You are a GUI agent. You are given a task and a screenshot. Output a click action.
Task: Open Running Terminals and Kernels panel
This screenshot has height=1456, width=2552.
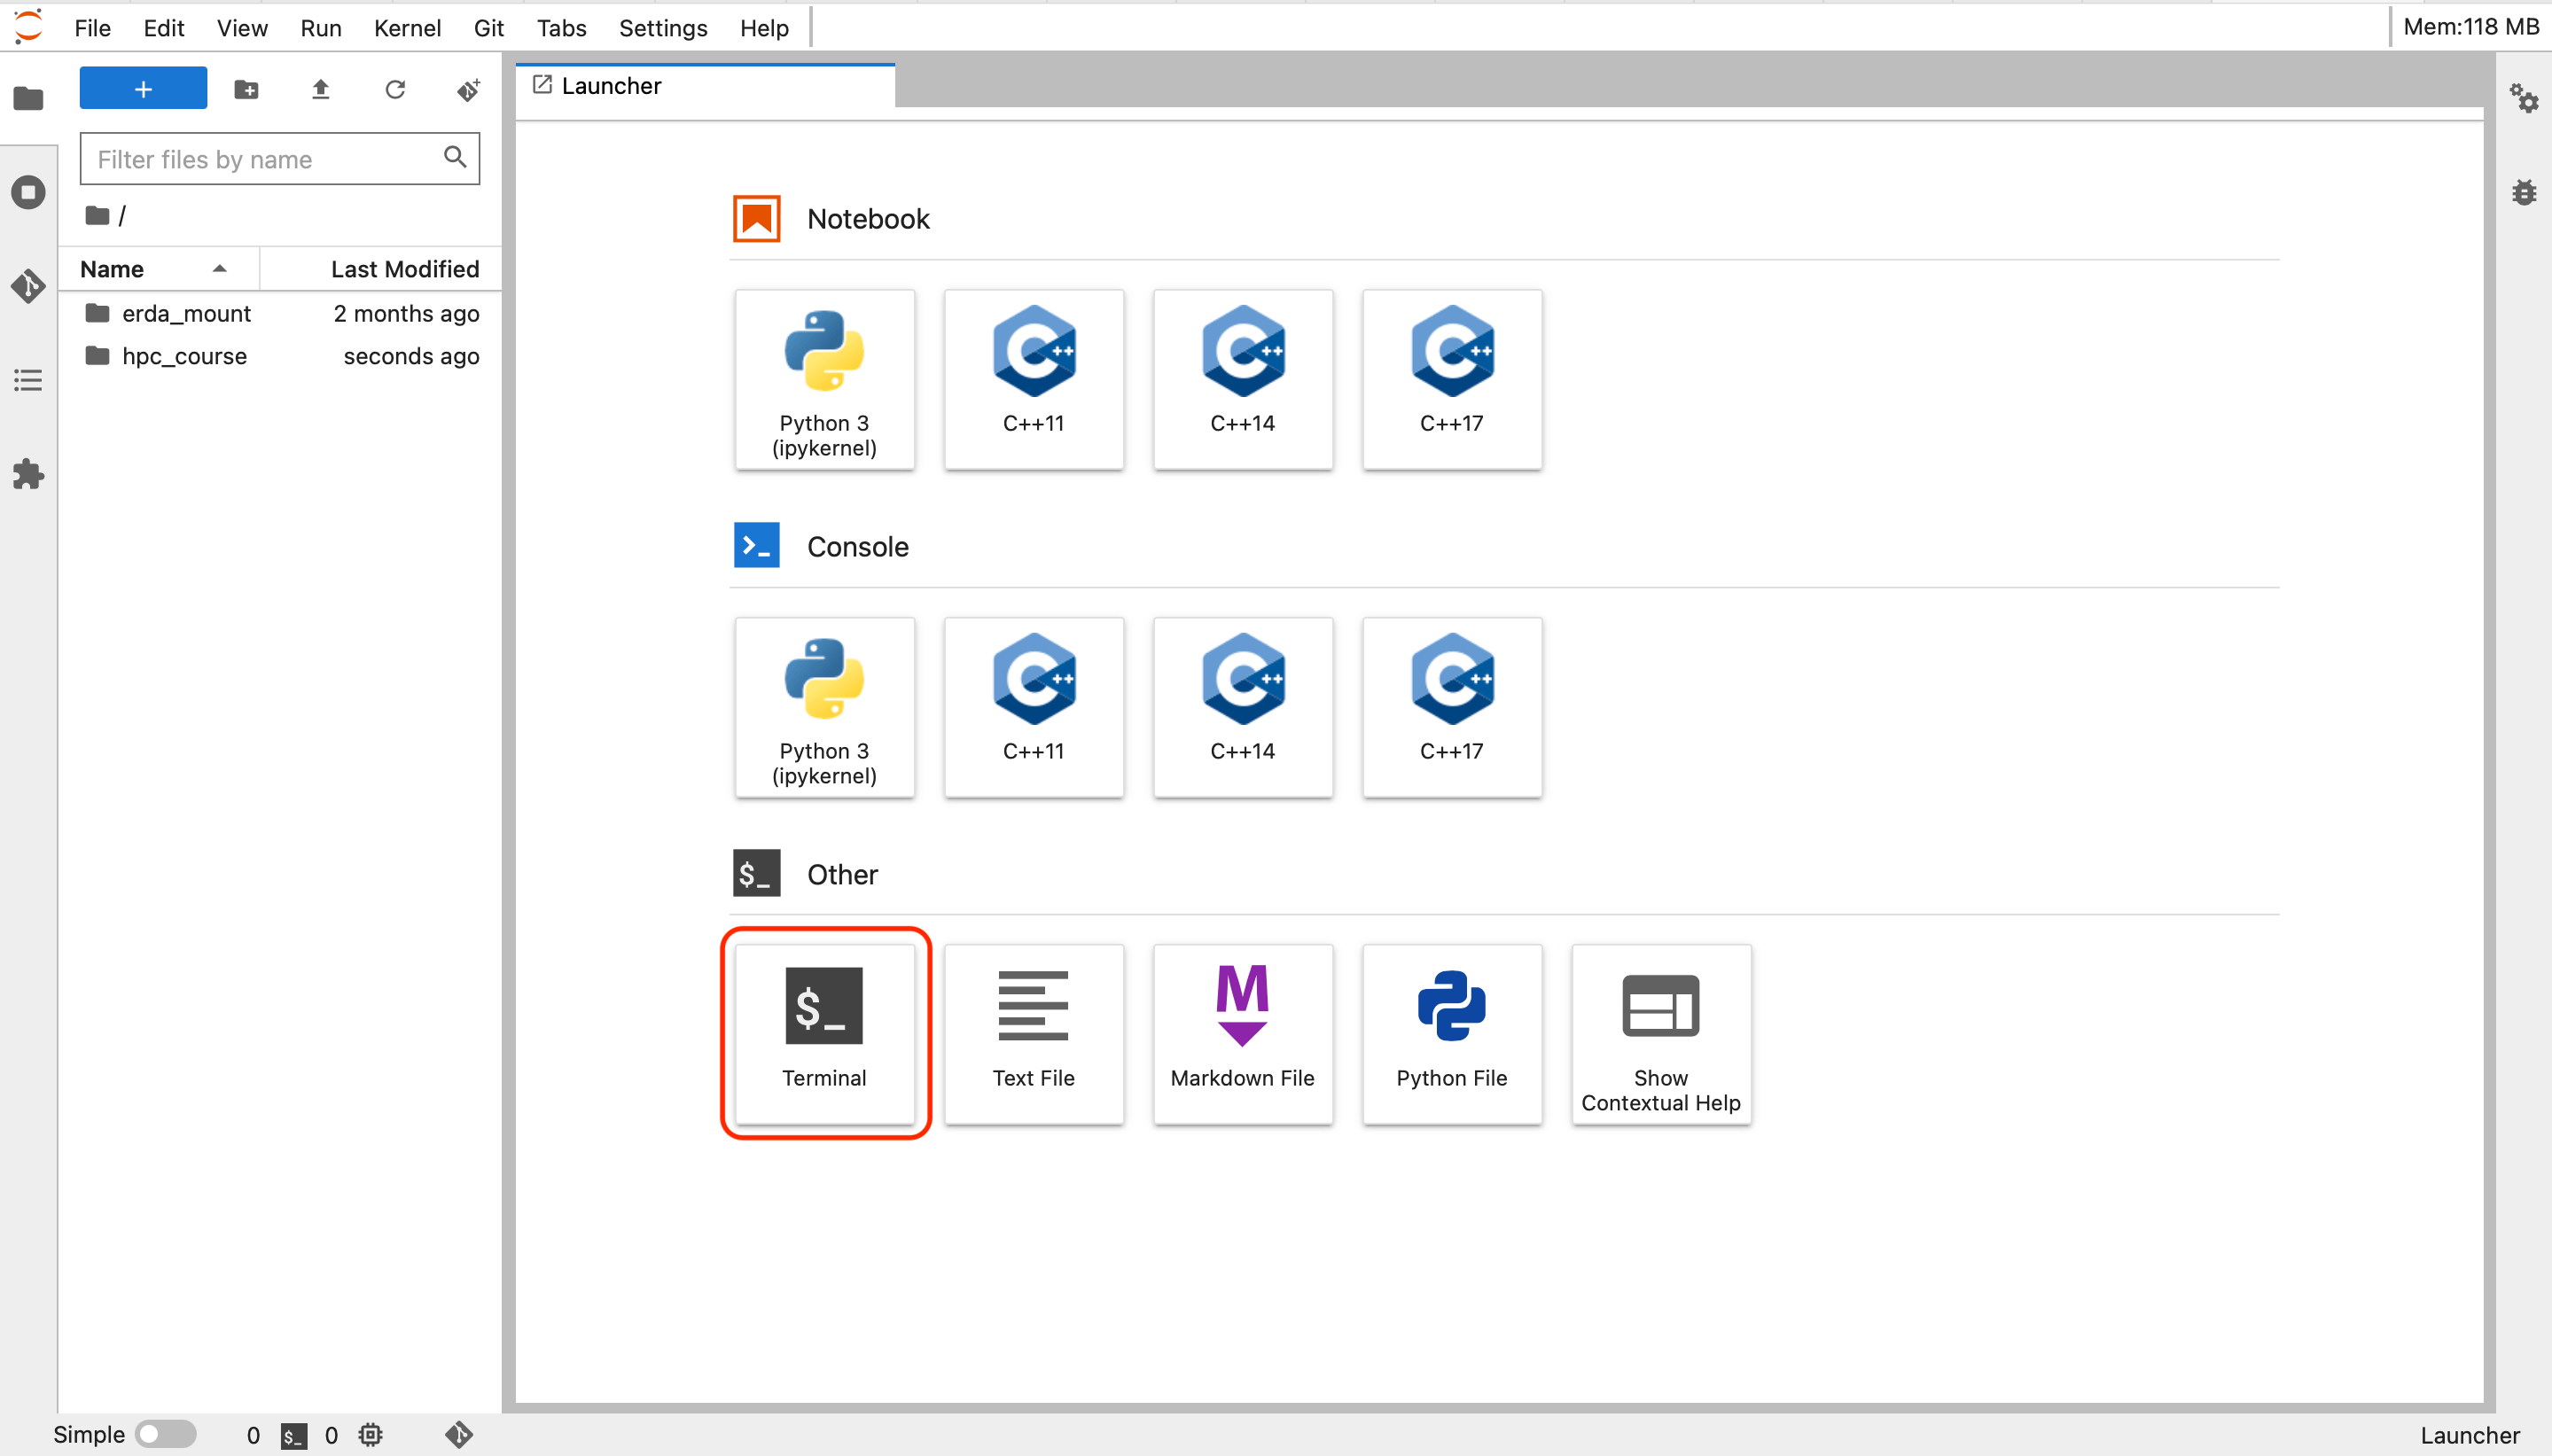click(x=28, y=192)
